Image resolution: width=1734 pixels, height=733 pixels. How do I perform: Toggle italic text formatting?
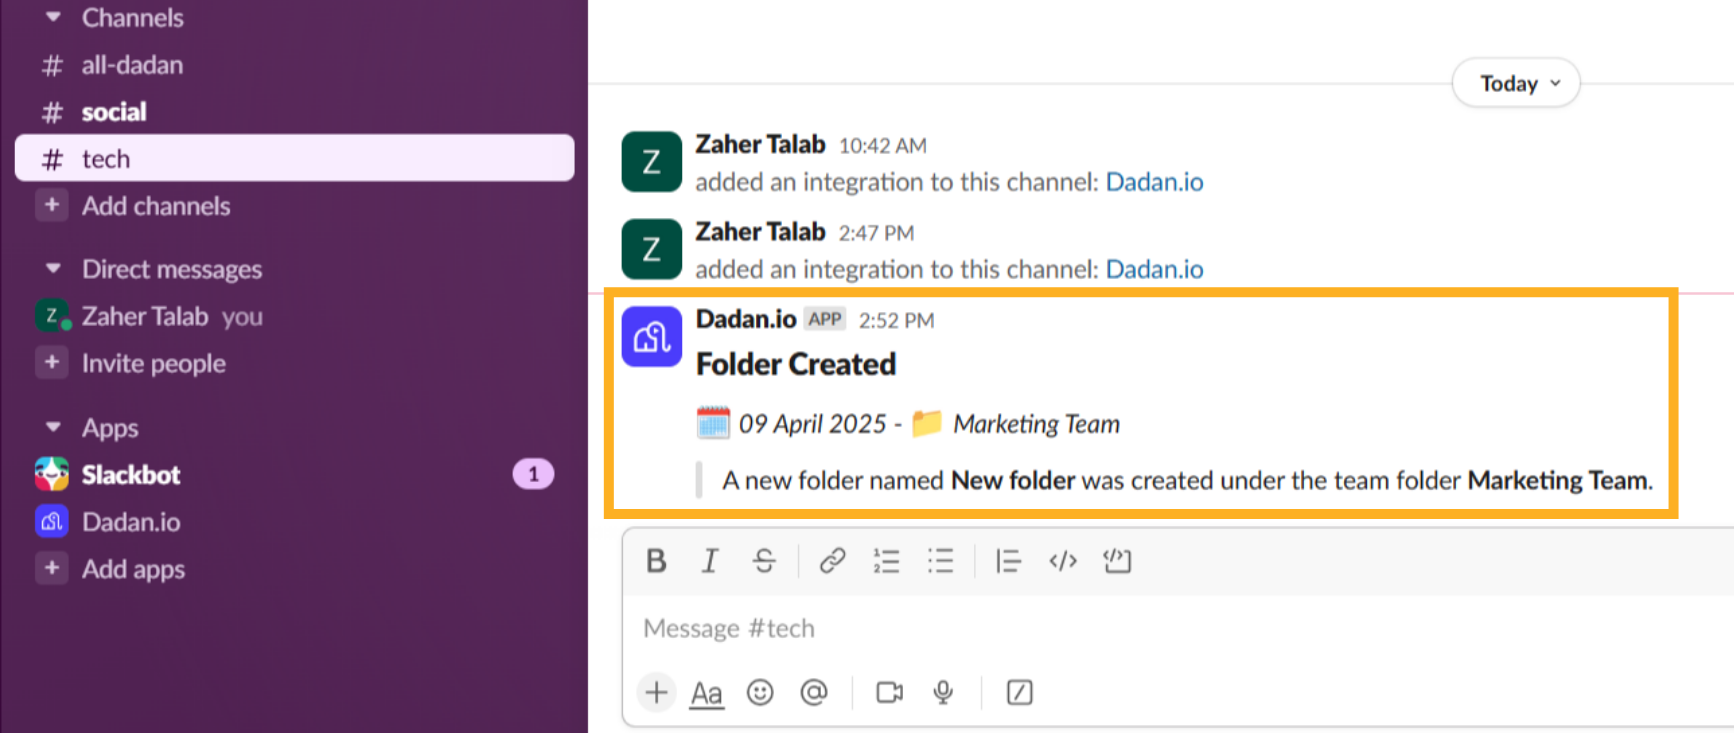coord(710,561)
